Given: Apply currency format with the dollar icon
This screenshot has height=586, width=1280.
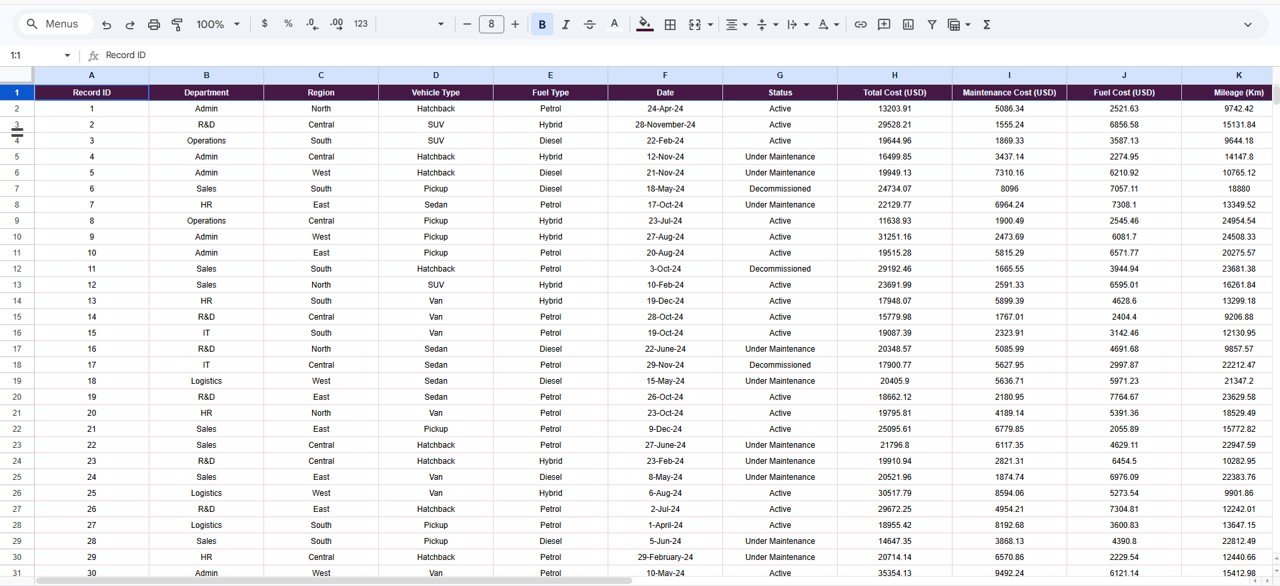Looking at the screenshot, I should click(264, 24).
